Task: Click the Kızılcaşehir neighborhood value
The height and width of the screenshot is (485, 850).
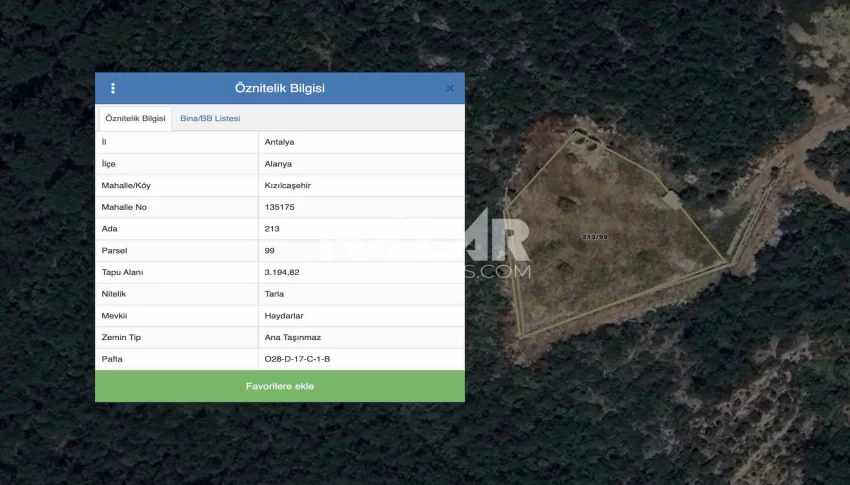Action: (286, 186)
